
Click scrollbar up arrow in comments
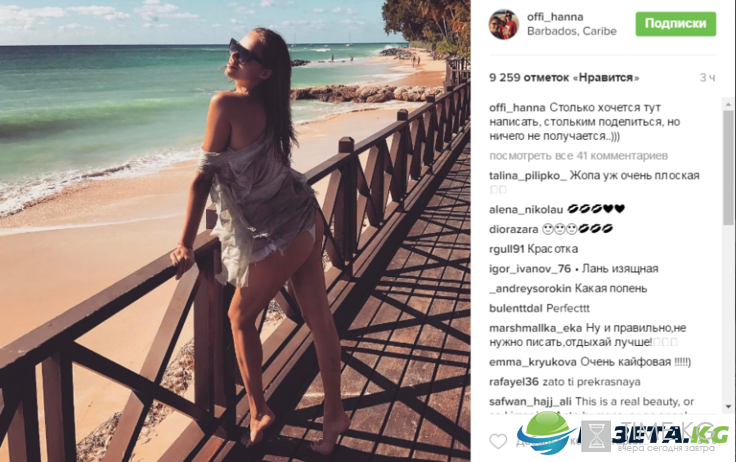click(x=728, y=104)
